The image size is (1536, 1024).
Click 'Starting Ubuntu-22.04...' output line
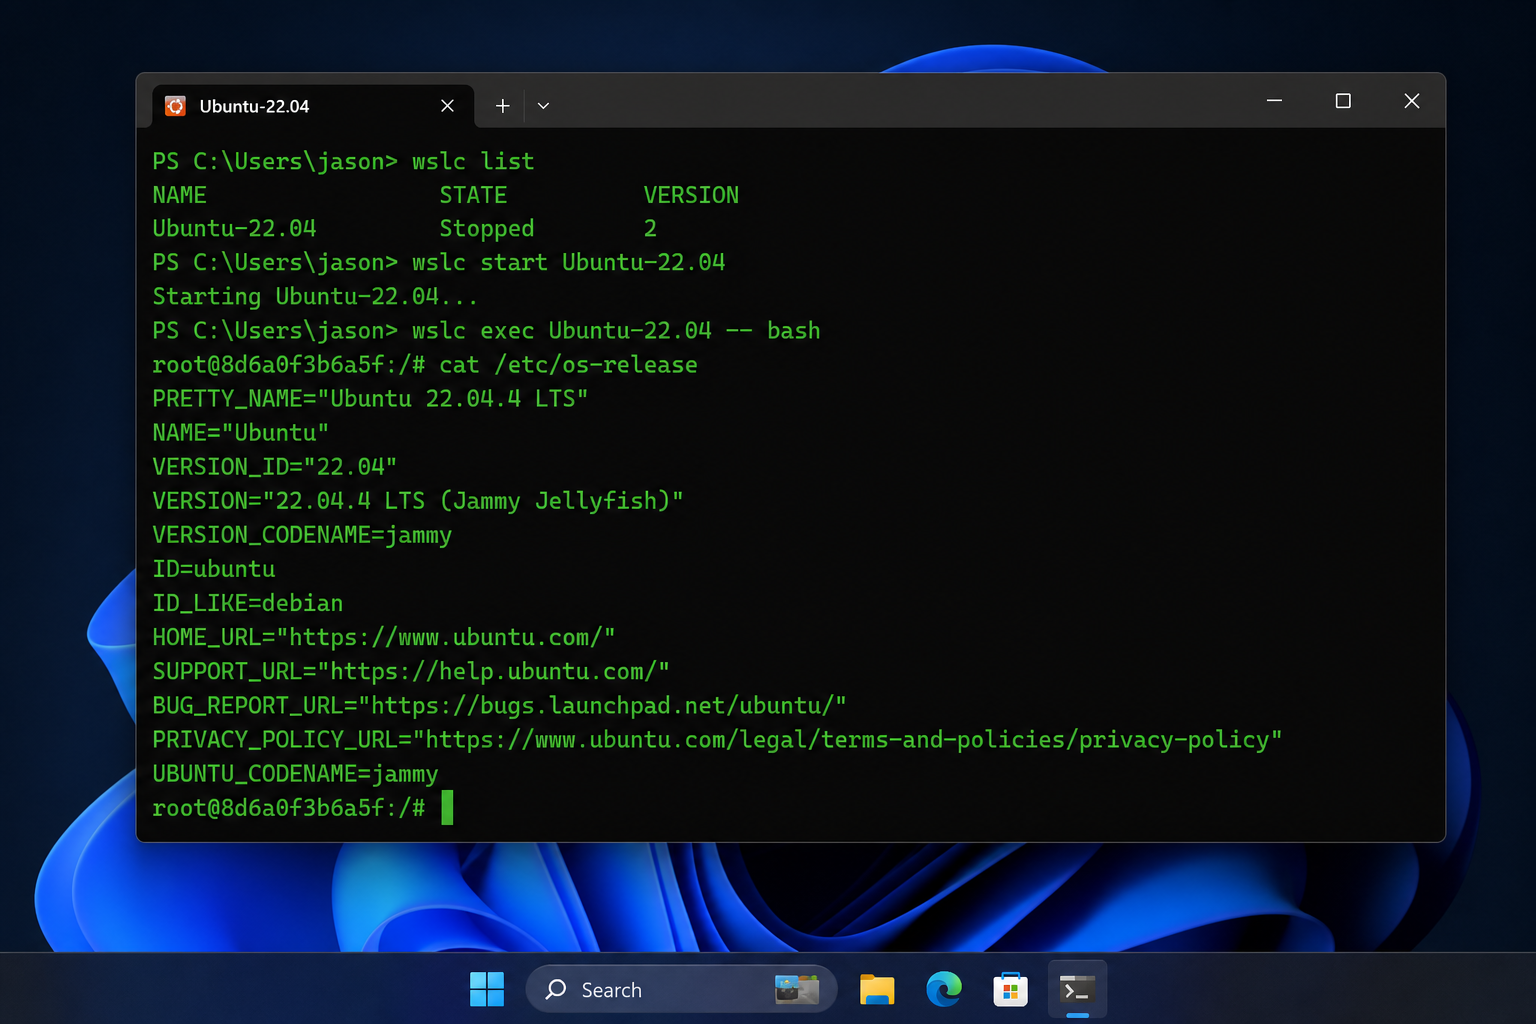[315, 297]
